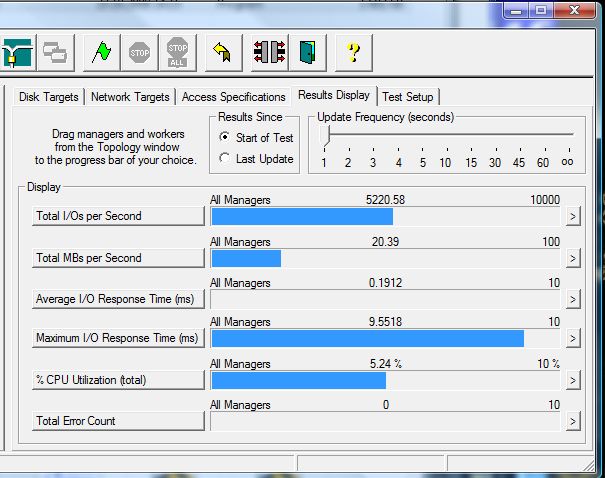Image resolution: width=605 pixels, height=478 pixels.
Task: Expand details arrow for Total Error Count
Action: [573, 421]
